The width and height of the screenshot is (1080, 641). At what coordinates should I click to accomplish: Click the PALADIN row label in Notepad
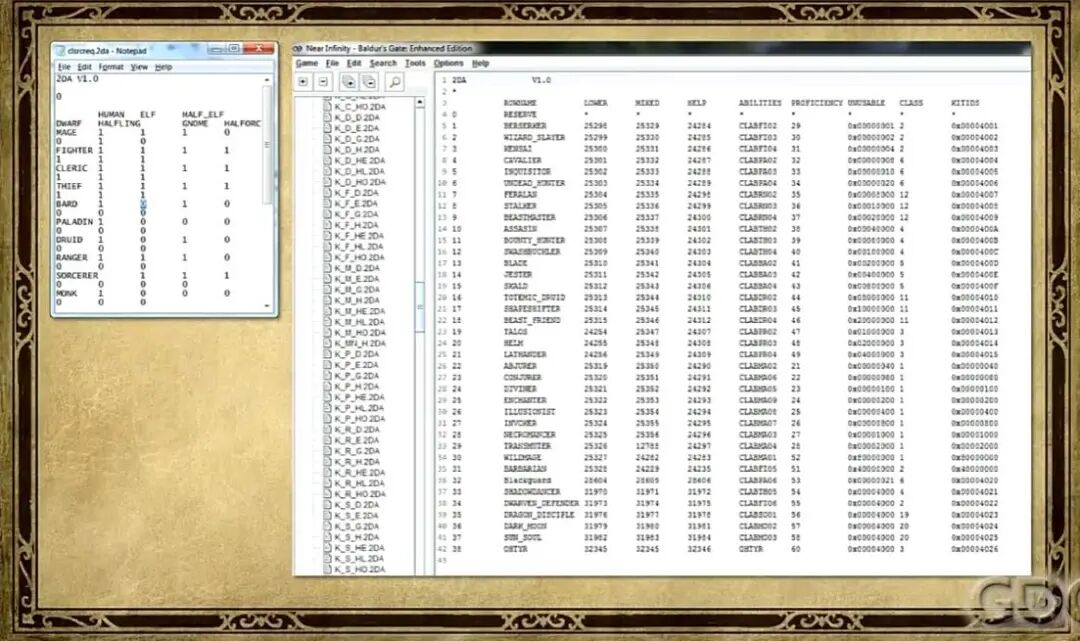[x=74, y=222]
